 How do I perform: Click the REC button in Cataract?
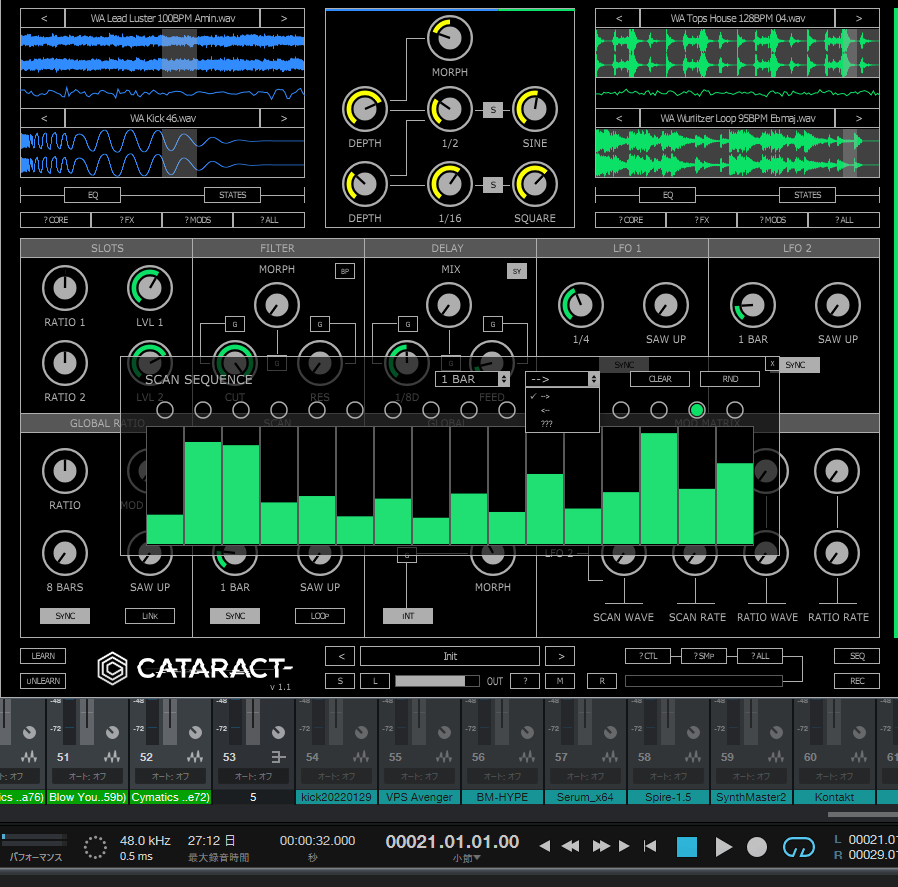(x=857, y=681)
